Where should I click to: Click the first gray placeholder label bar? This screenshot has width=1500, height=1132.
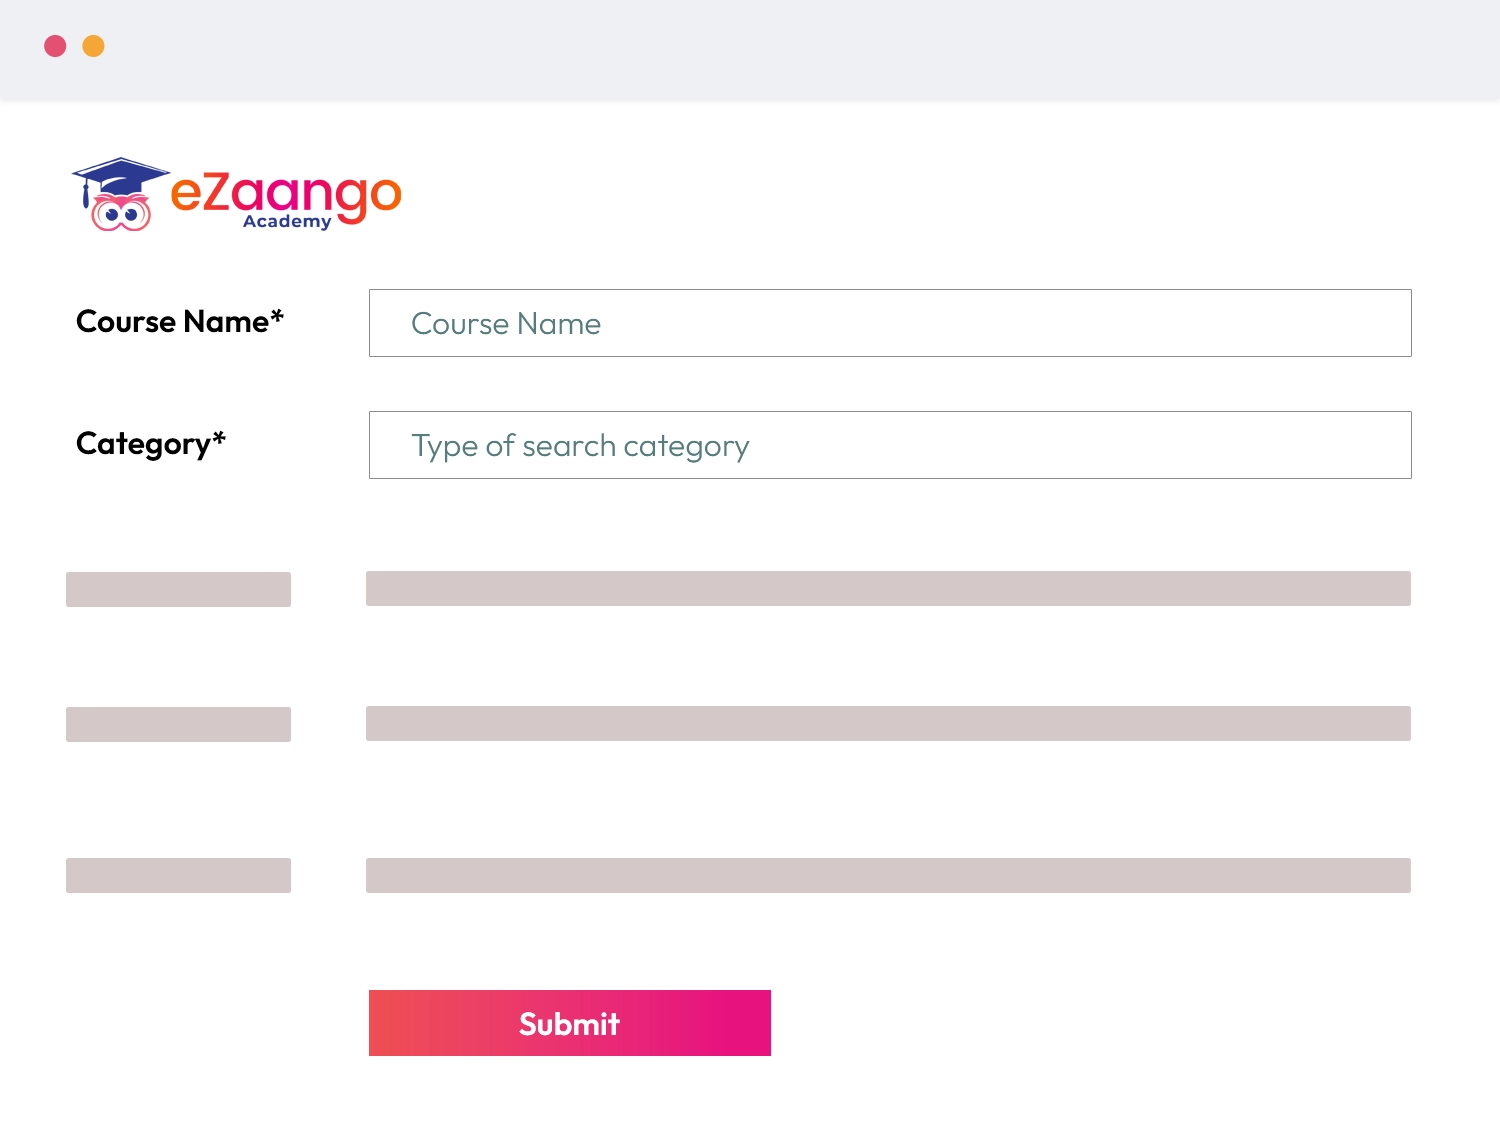tap(178, 589)
